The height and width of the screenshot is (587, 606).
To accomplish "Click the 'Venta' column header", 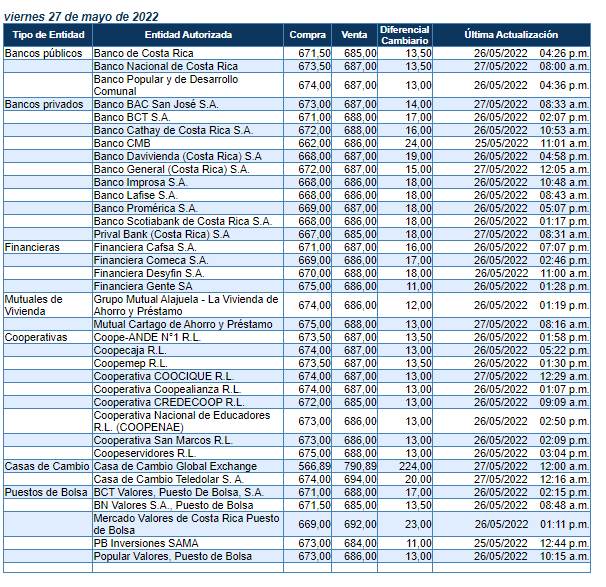I will (354, 35).
